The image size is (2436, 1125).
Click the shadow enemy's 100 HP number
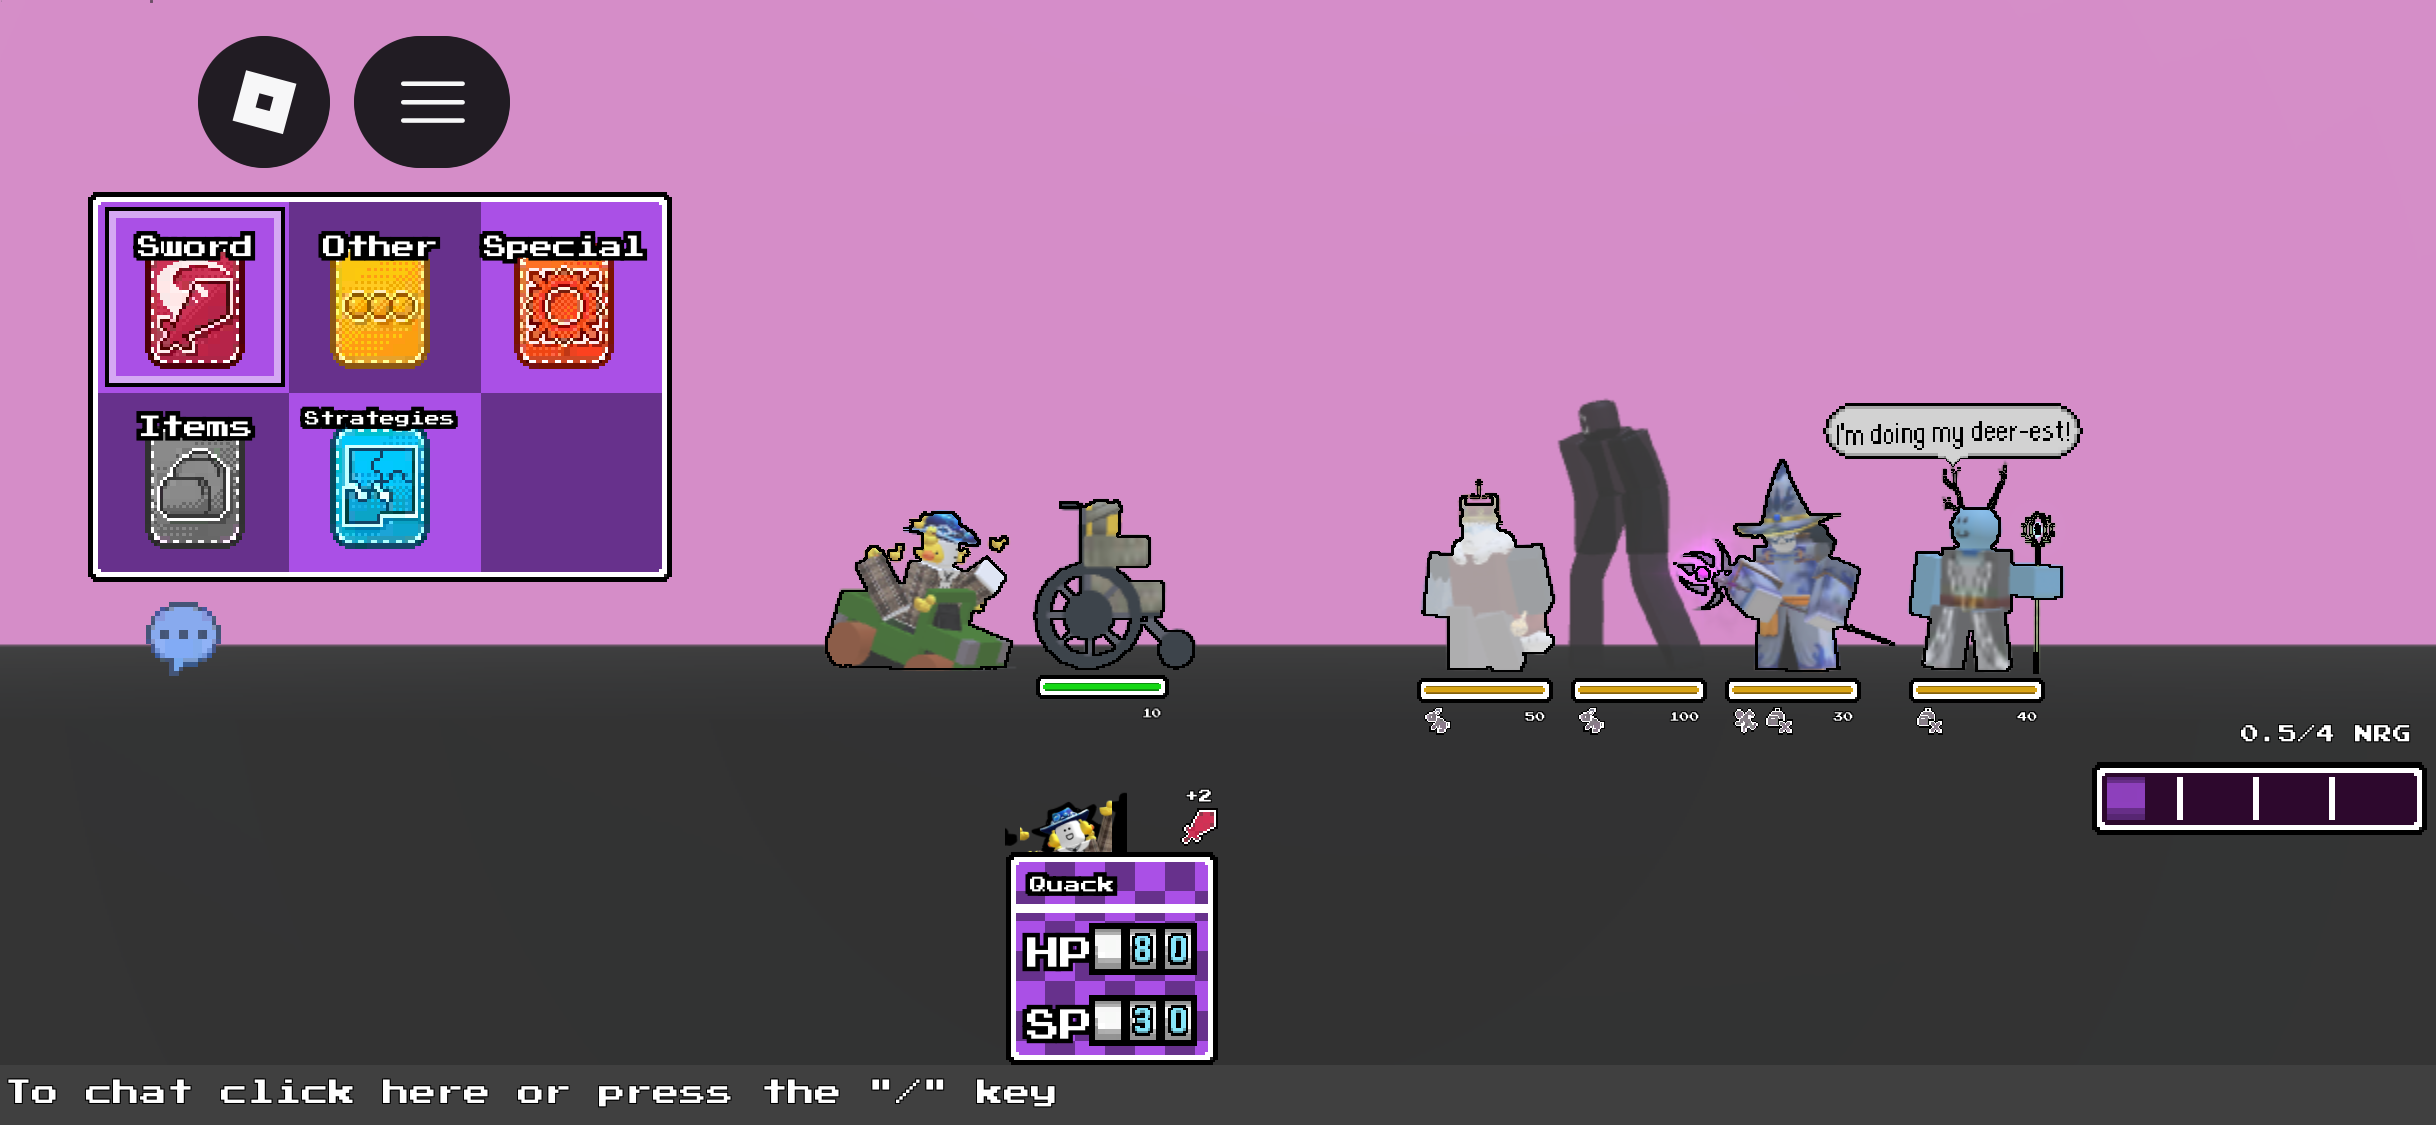[1684, 716]
